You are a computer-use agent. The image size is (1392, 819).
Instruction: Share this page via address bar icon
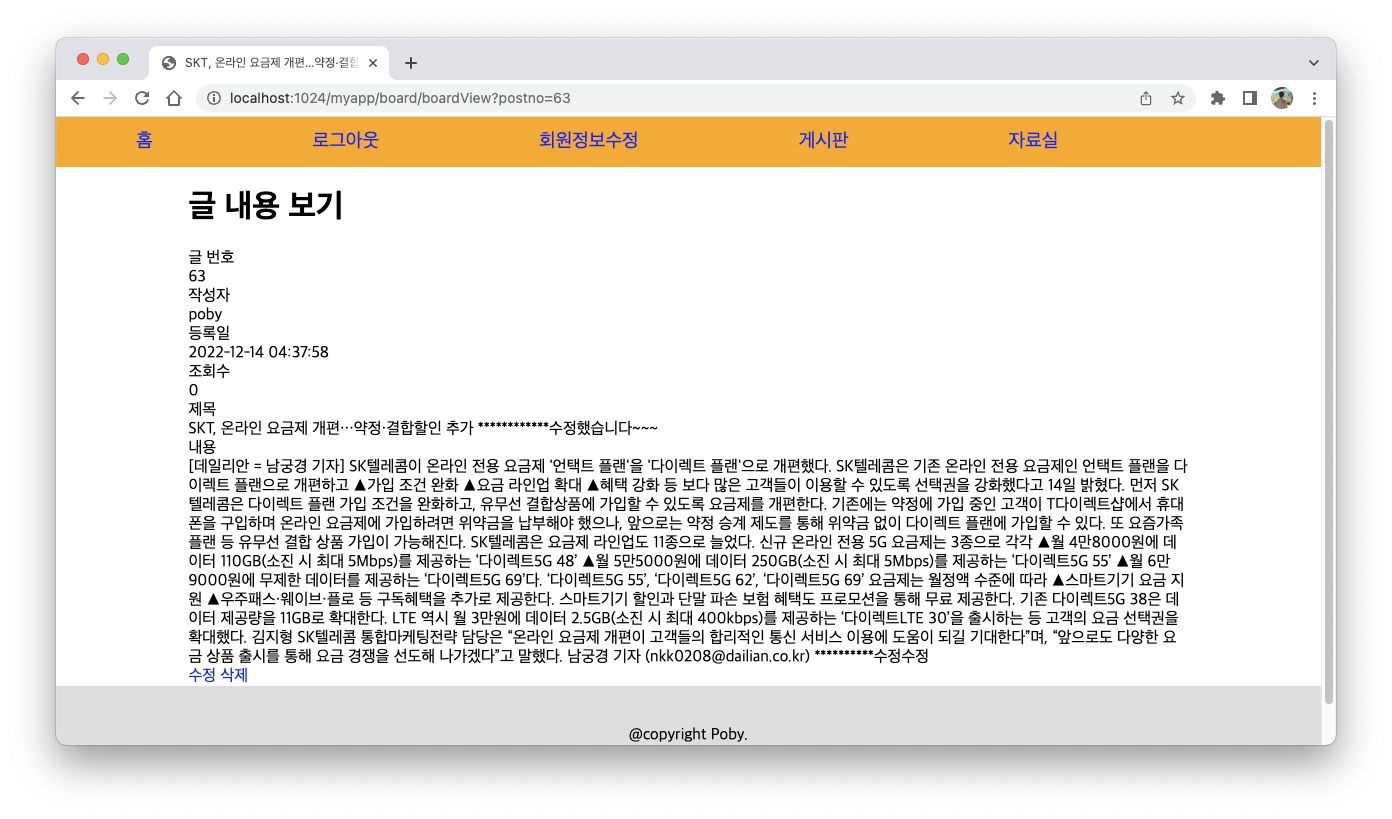[x=1146, y=98]
